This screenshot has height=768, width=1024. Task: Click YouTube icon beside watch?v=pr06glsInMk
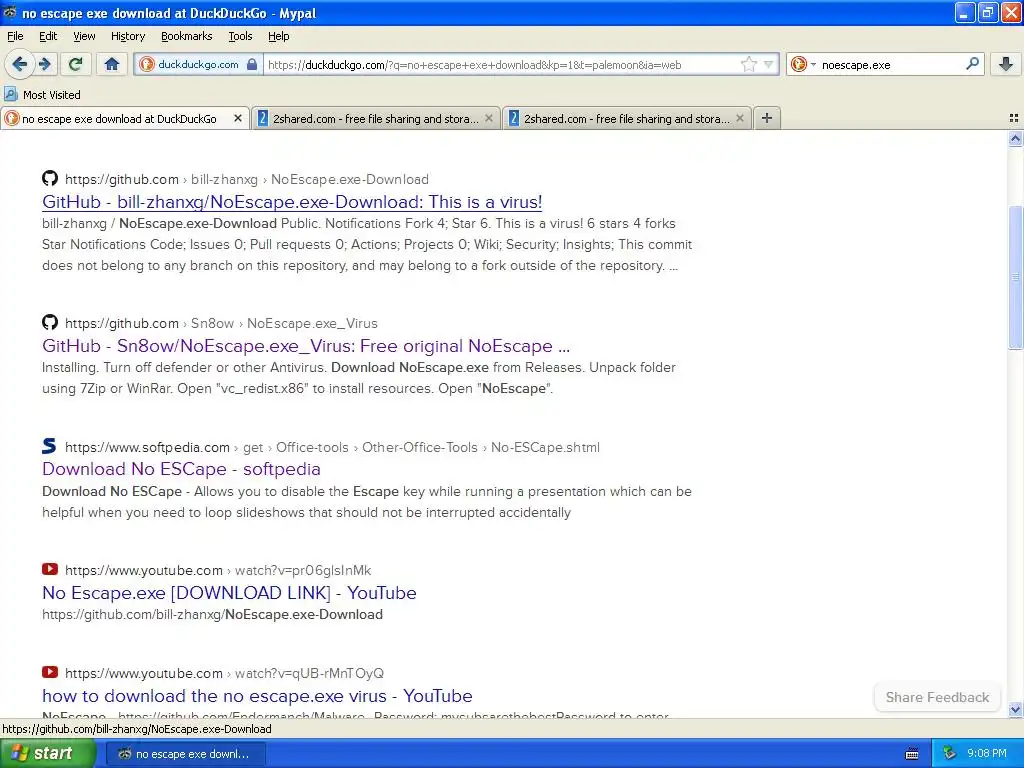coord(50,569)
